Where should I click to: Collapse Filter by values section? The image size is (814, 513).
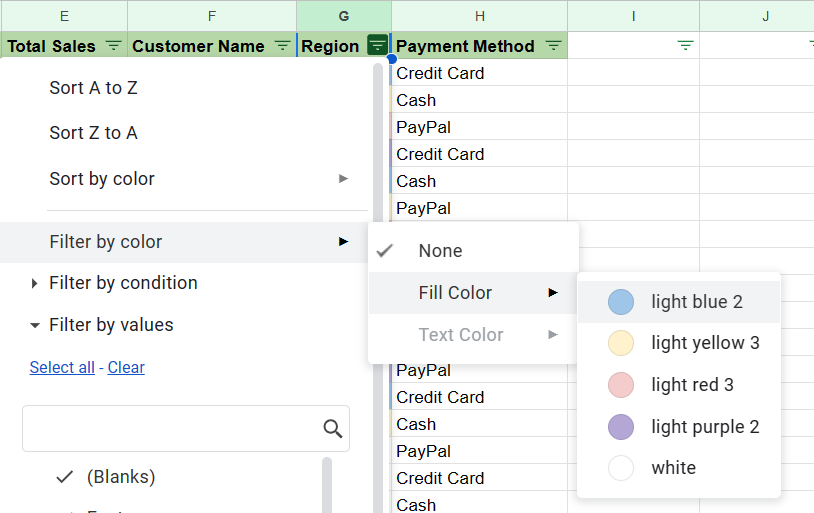pyautogui.click(x=35, y=326)
